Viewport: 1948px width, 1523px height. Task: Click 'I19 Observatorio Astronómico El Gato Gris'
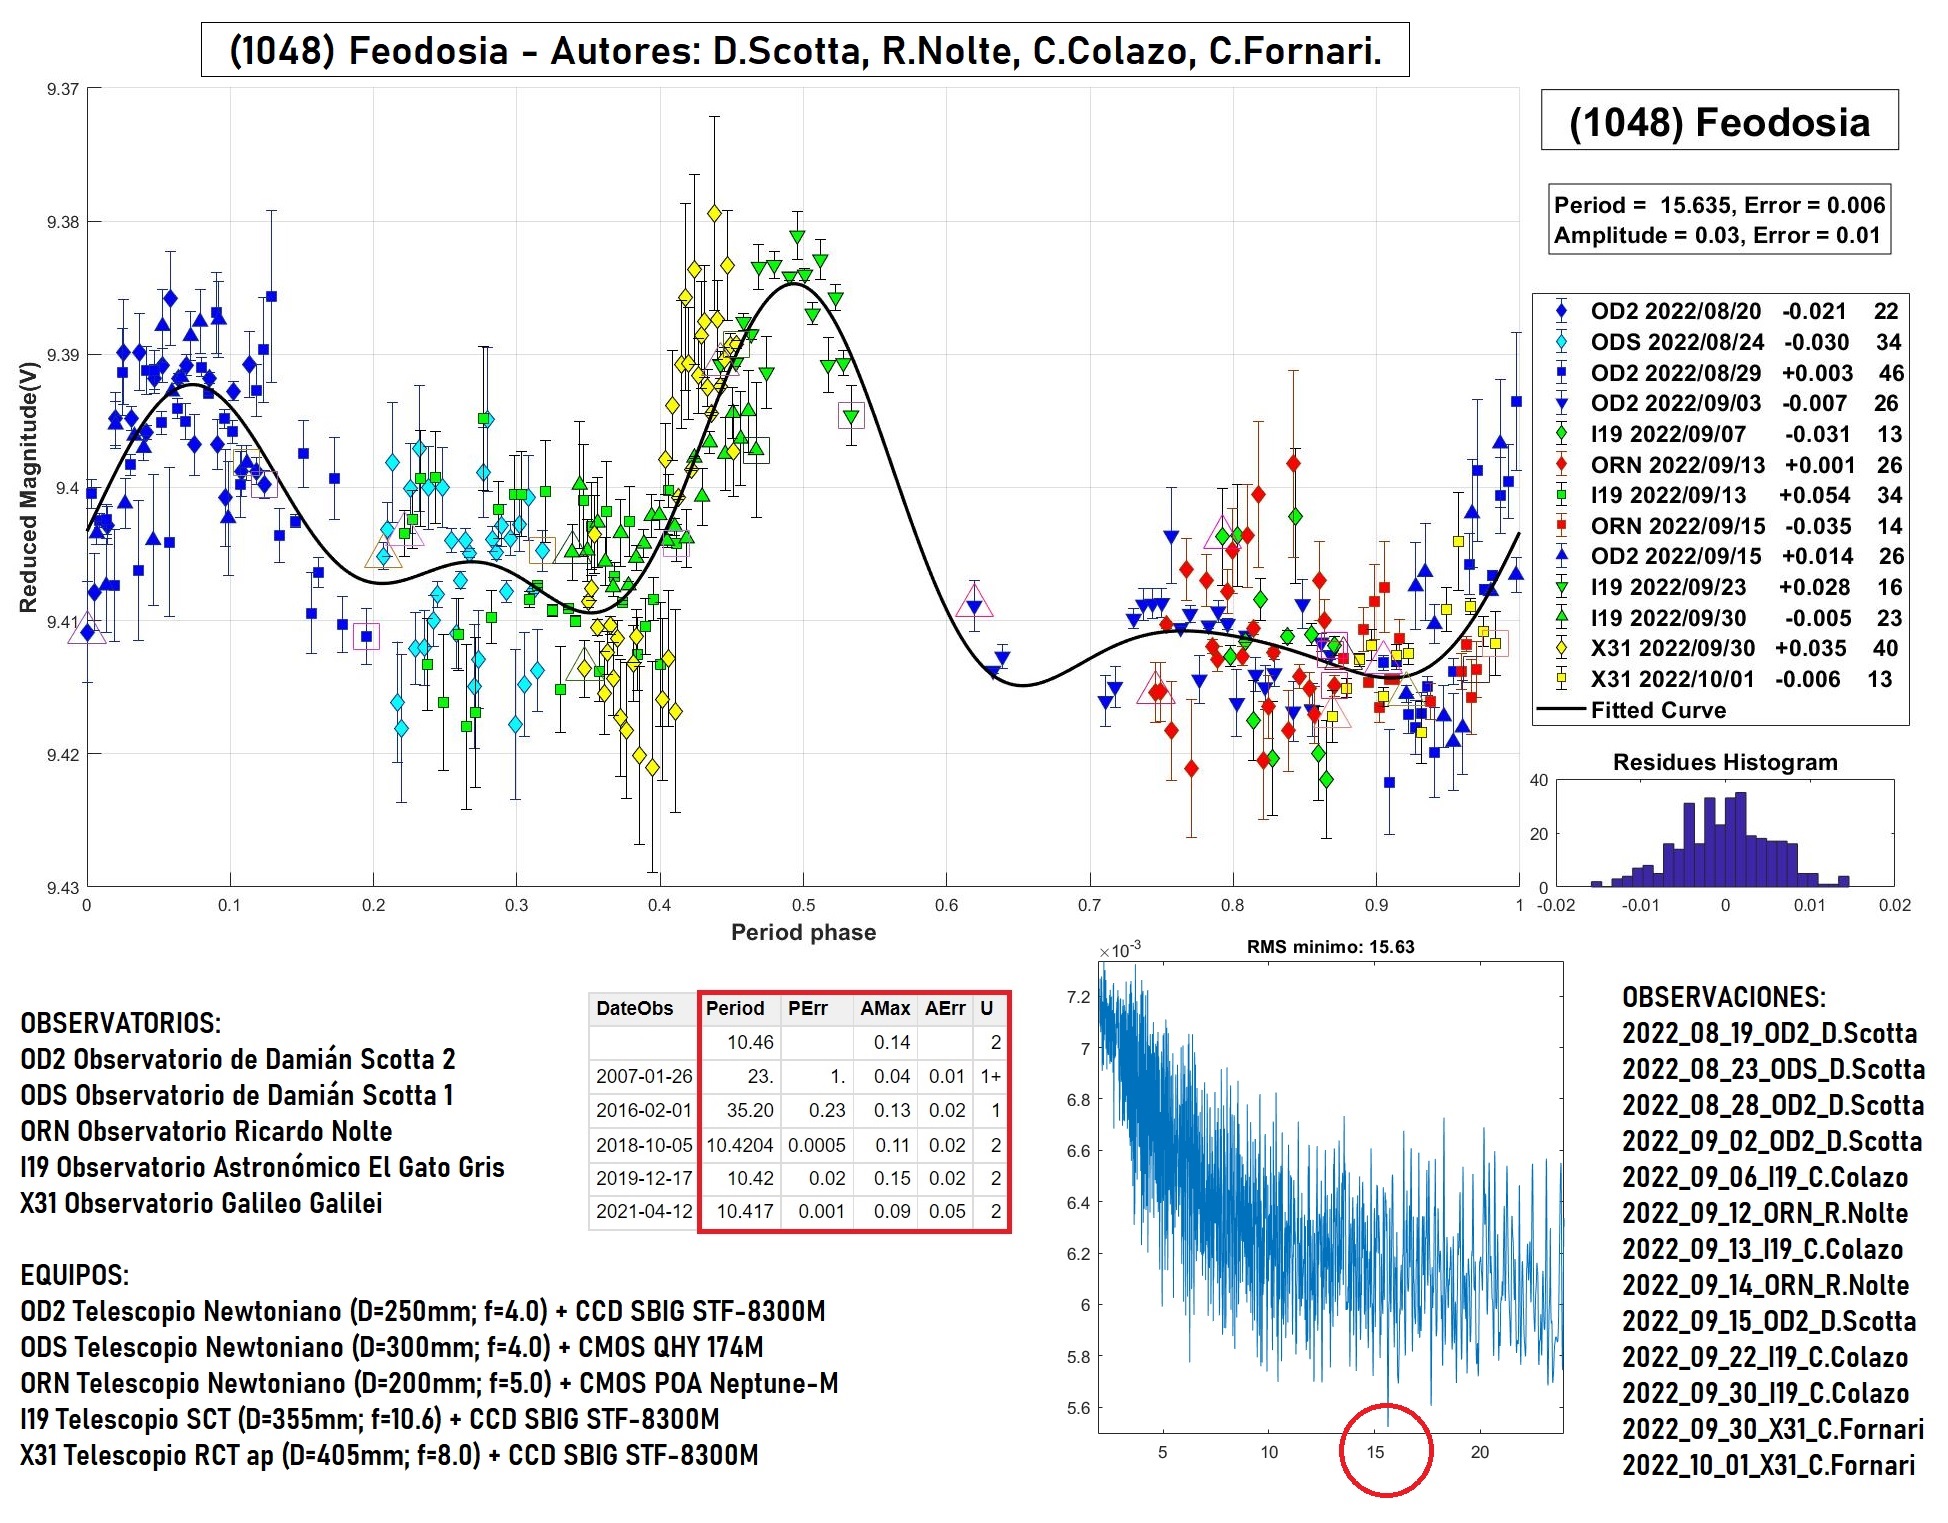(262, 1167)
